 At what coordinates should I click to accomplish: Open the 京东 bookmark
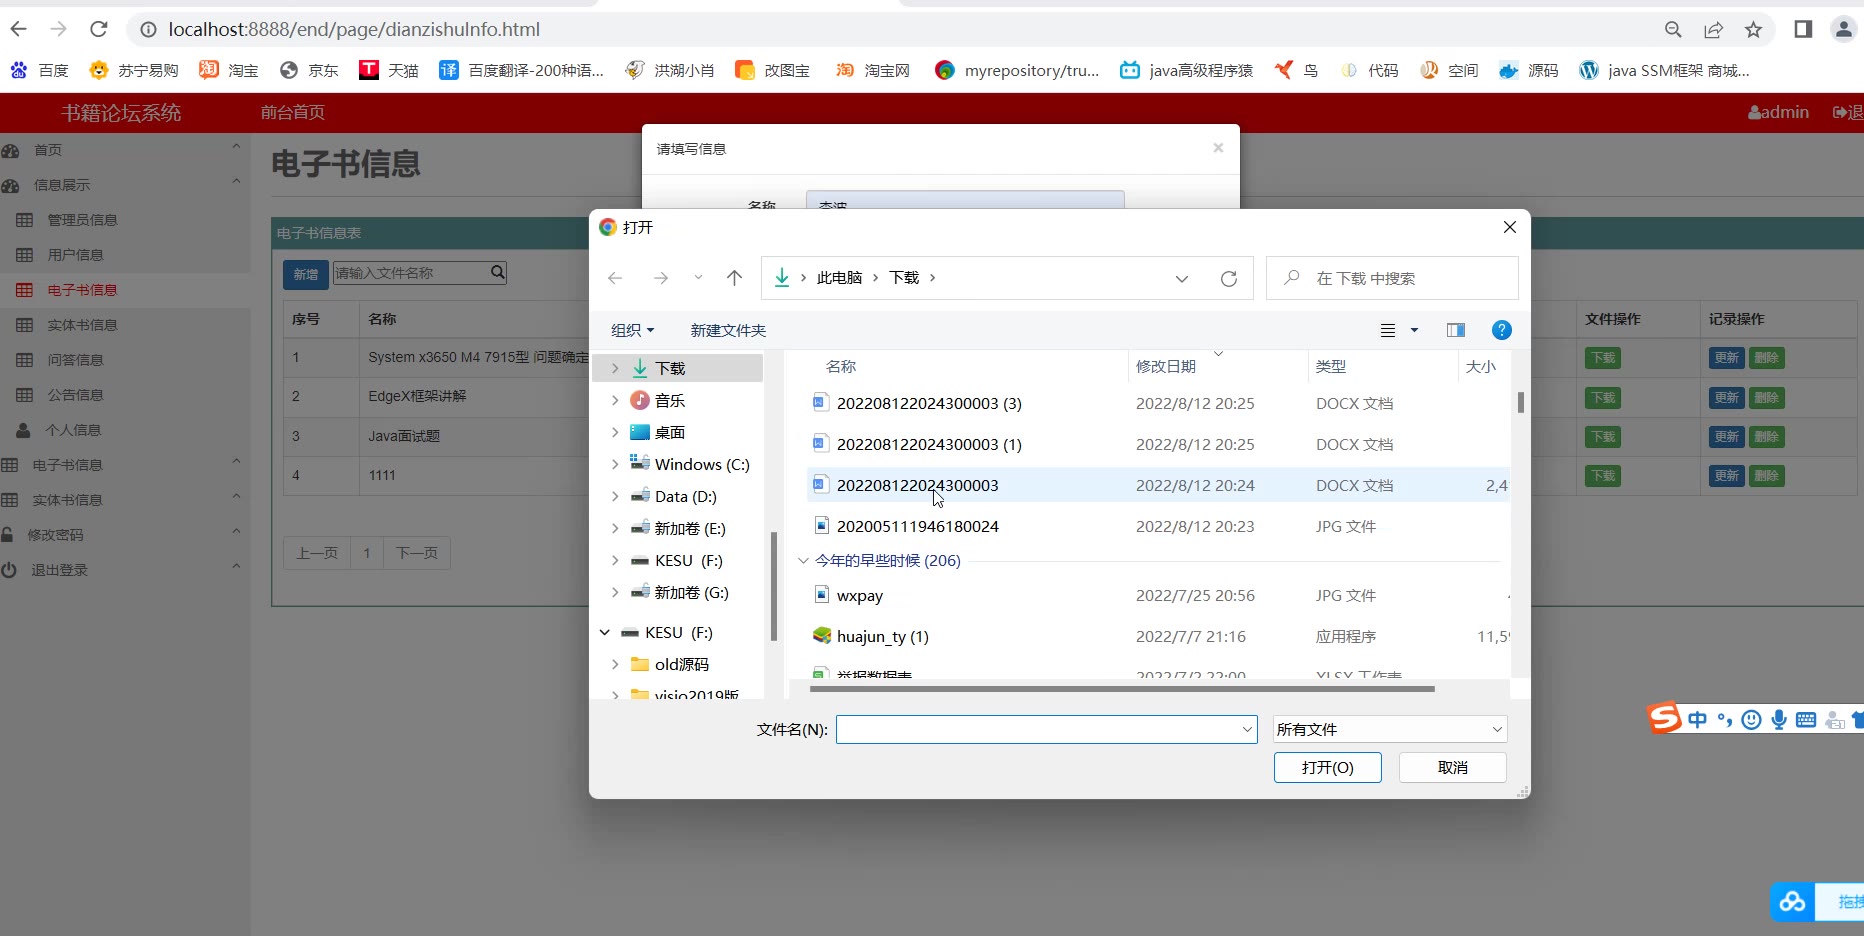pos(309,70)
